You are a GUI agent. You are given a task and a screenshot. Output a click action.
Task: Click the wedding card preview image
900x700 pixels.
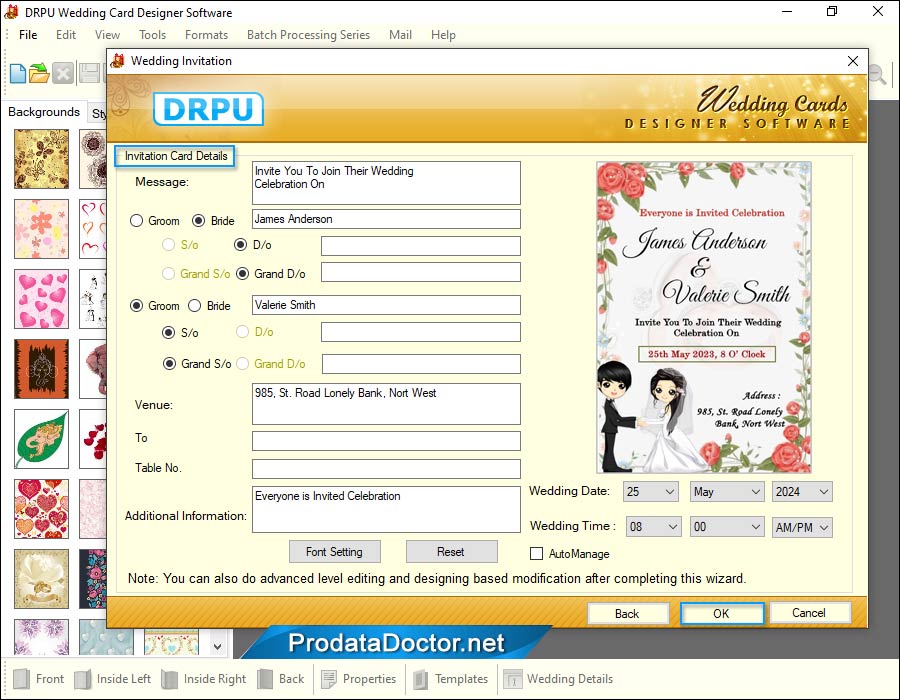tap(704, 317)
